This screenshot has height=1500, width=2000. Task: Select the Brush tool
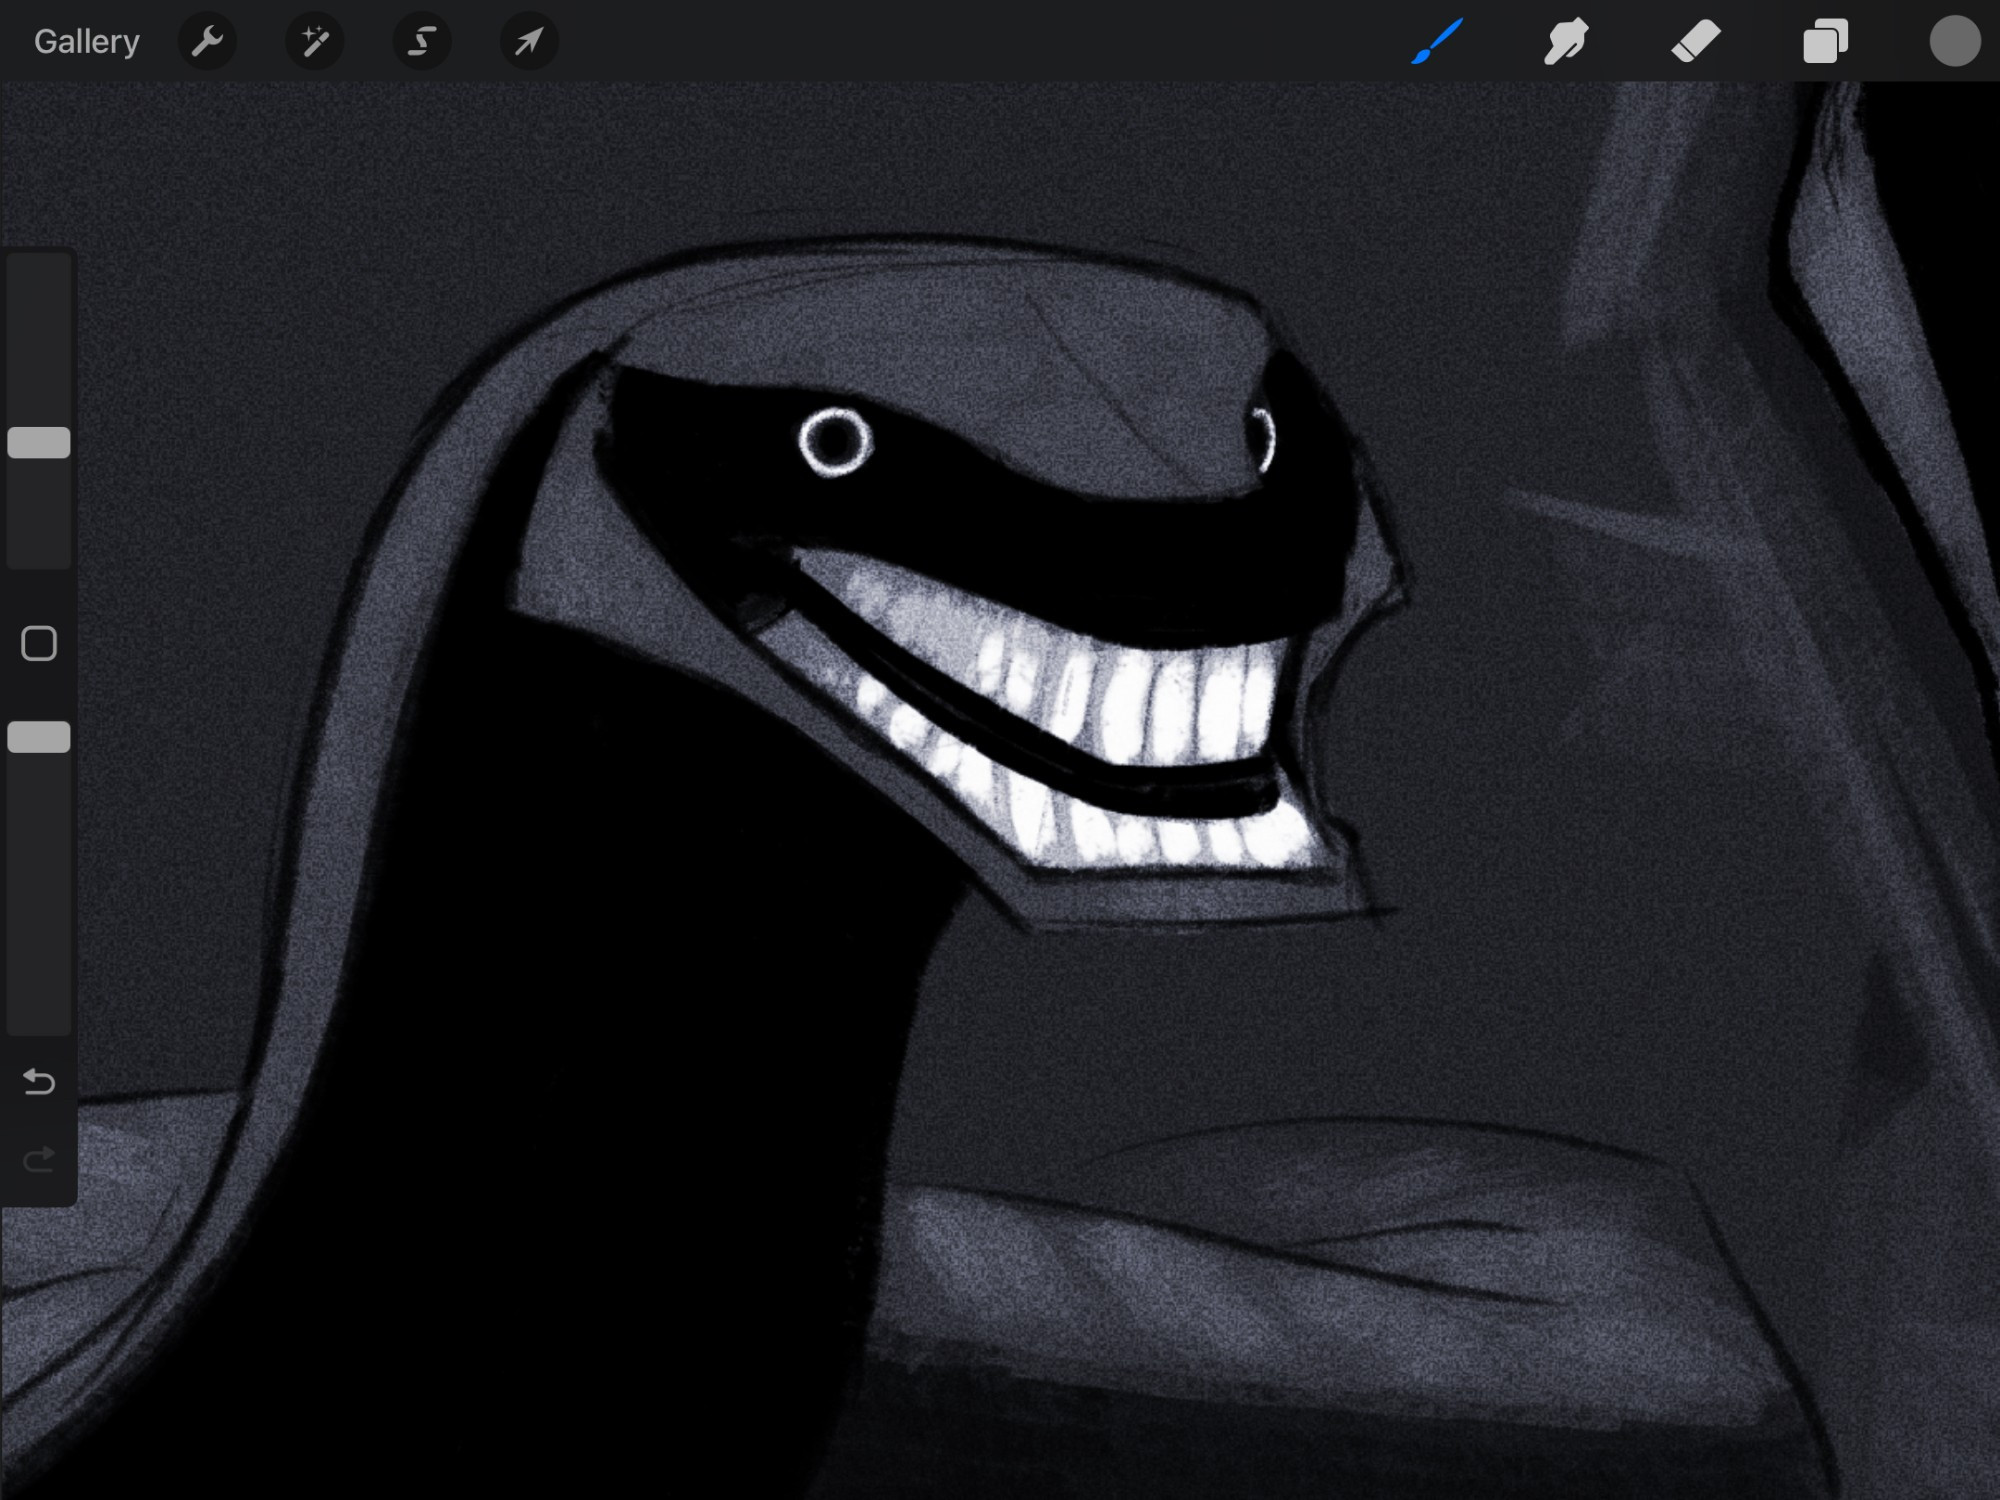[1437, 41]
